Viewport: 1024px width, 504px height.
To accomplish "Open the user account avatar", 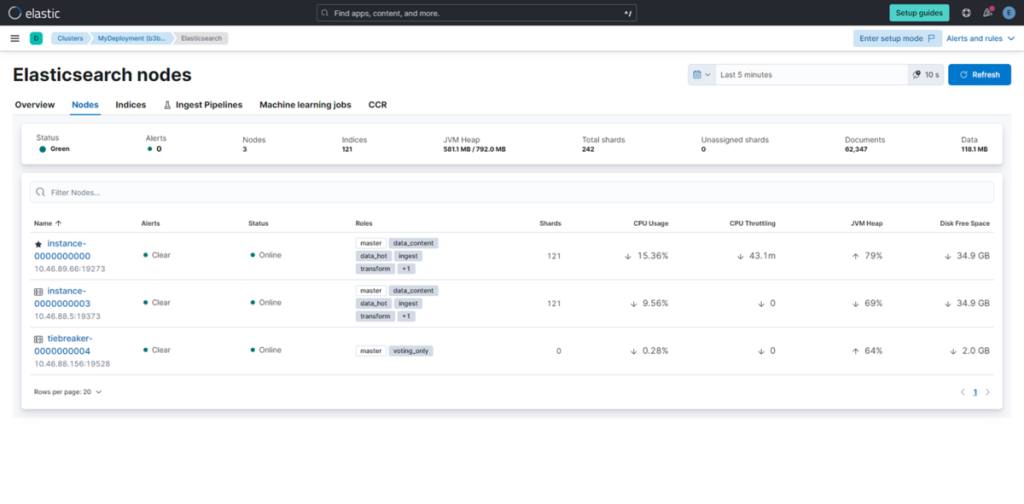I will [1009, 13].
